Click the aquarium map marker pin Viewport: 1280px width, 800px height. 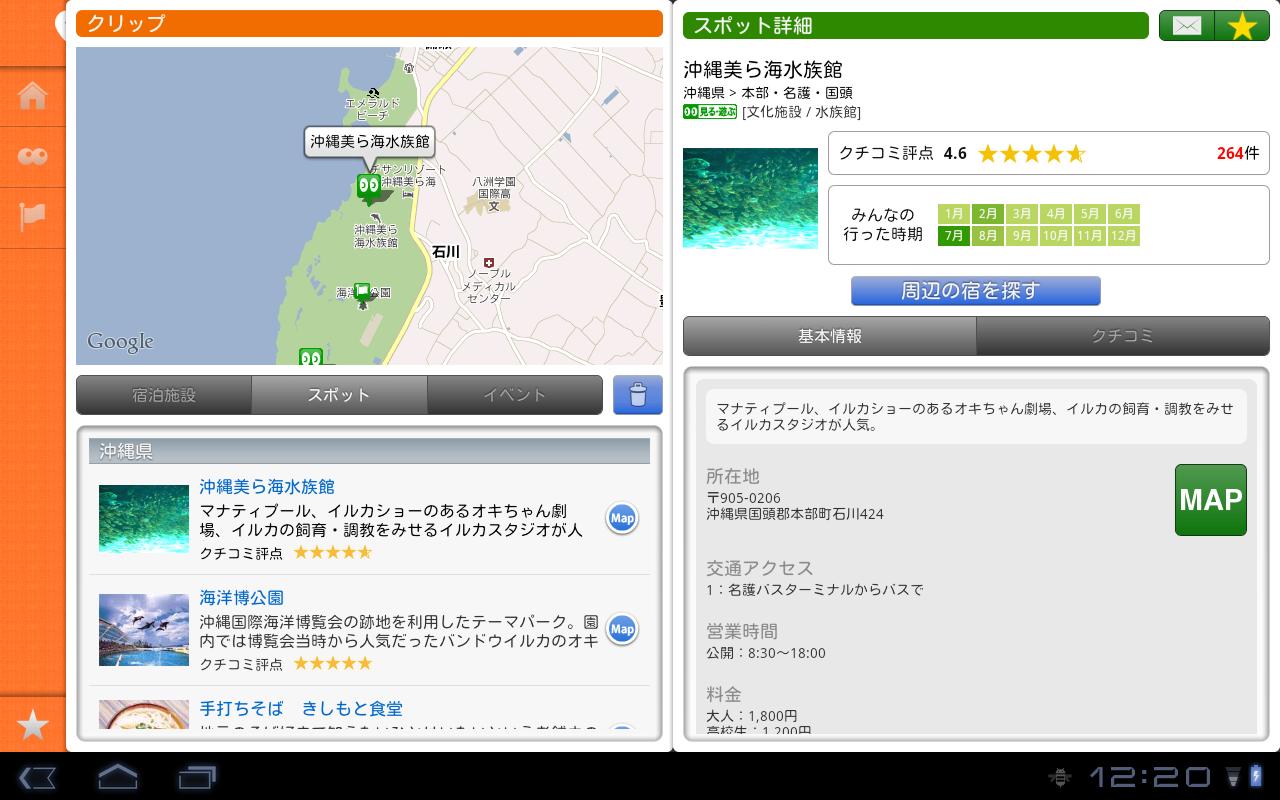click(x=369, y=186)
